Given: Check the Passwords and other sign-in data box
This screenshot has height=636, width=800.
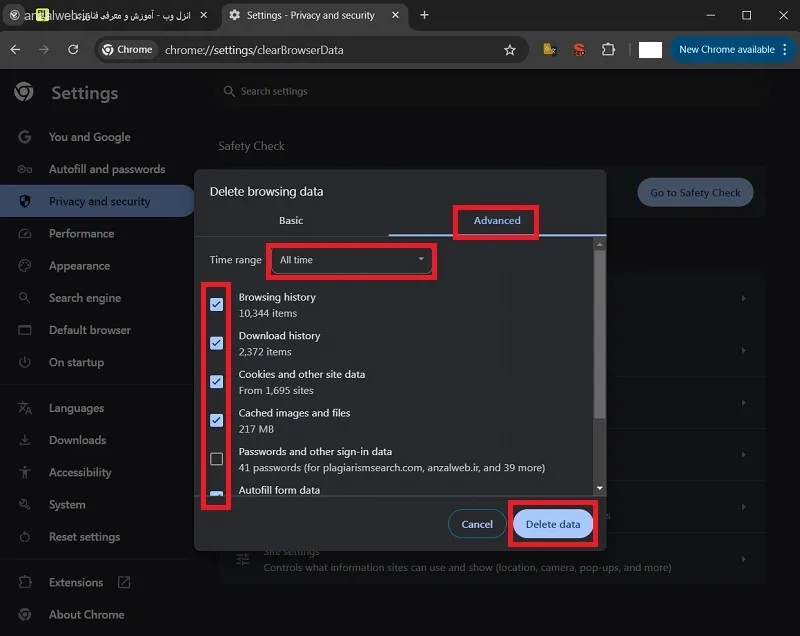Looking at the screenshot, I should point(216,459).
